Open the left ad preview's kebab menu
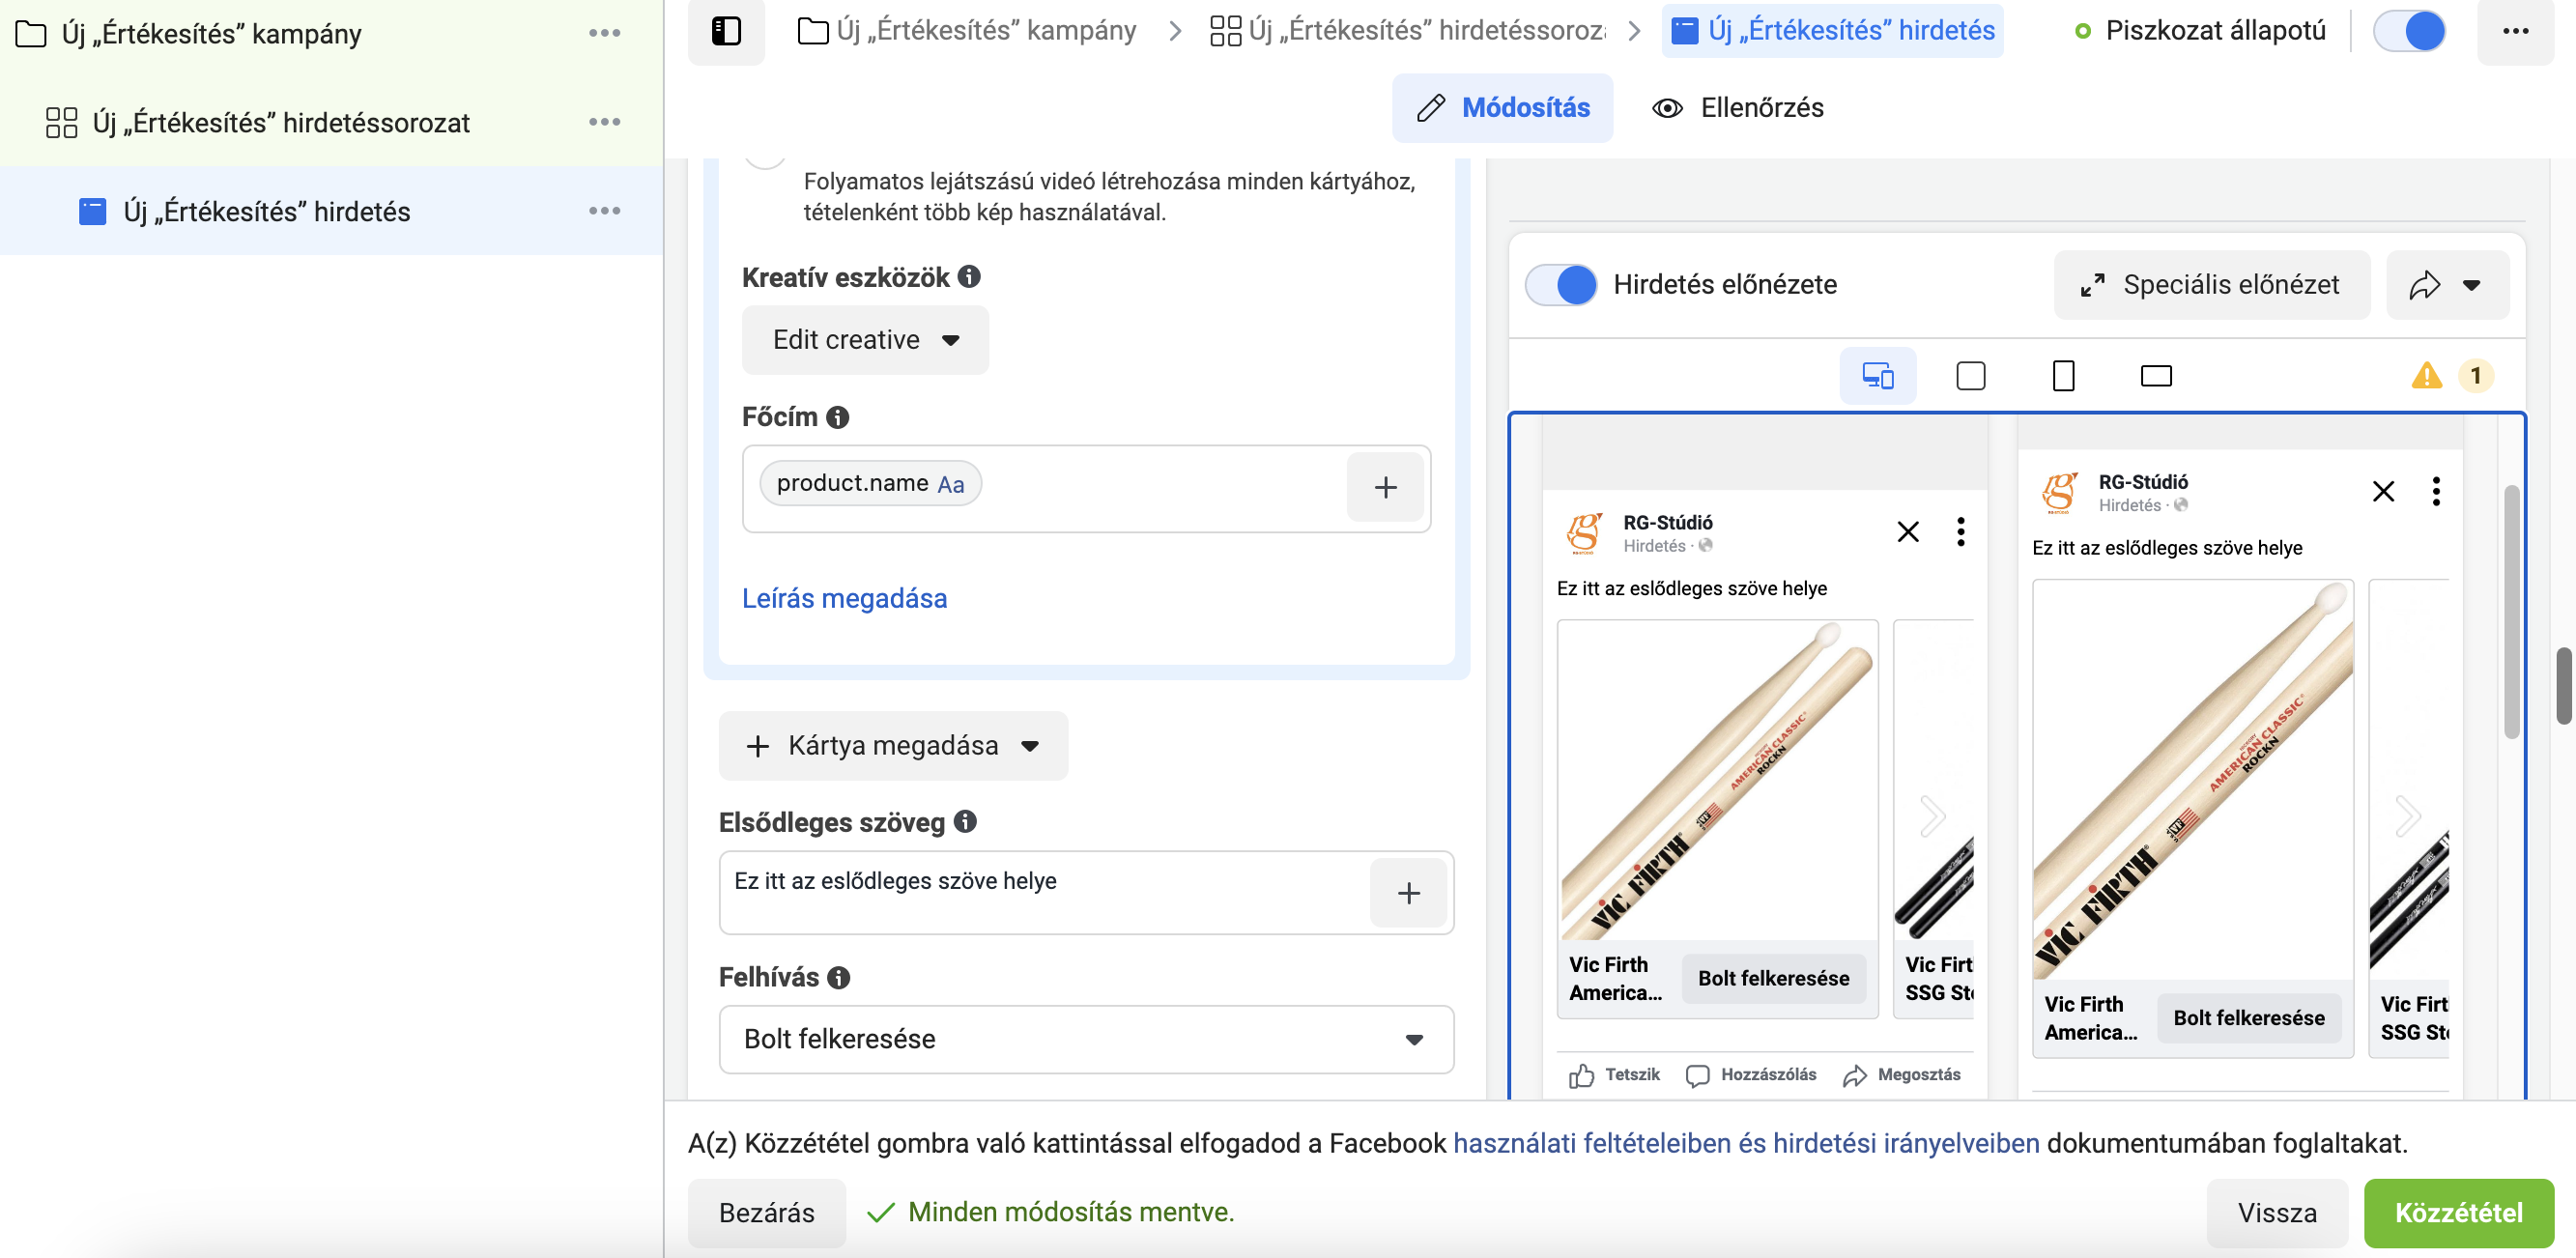This screenshot has height=1258, width=2576. 1961,532
